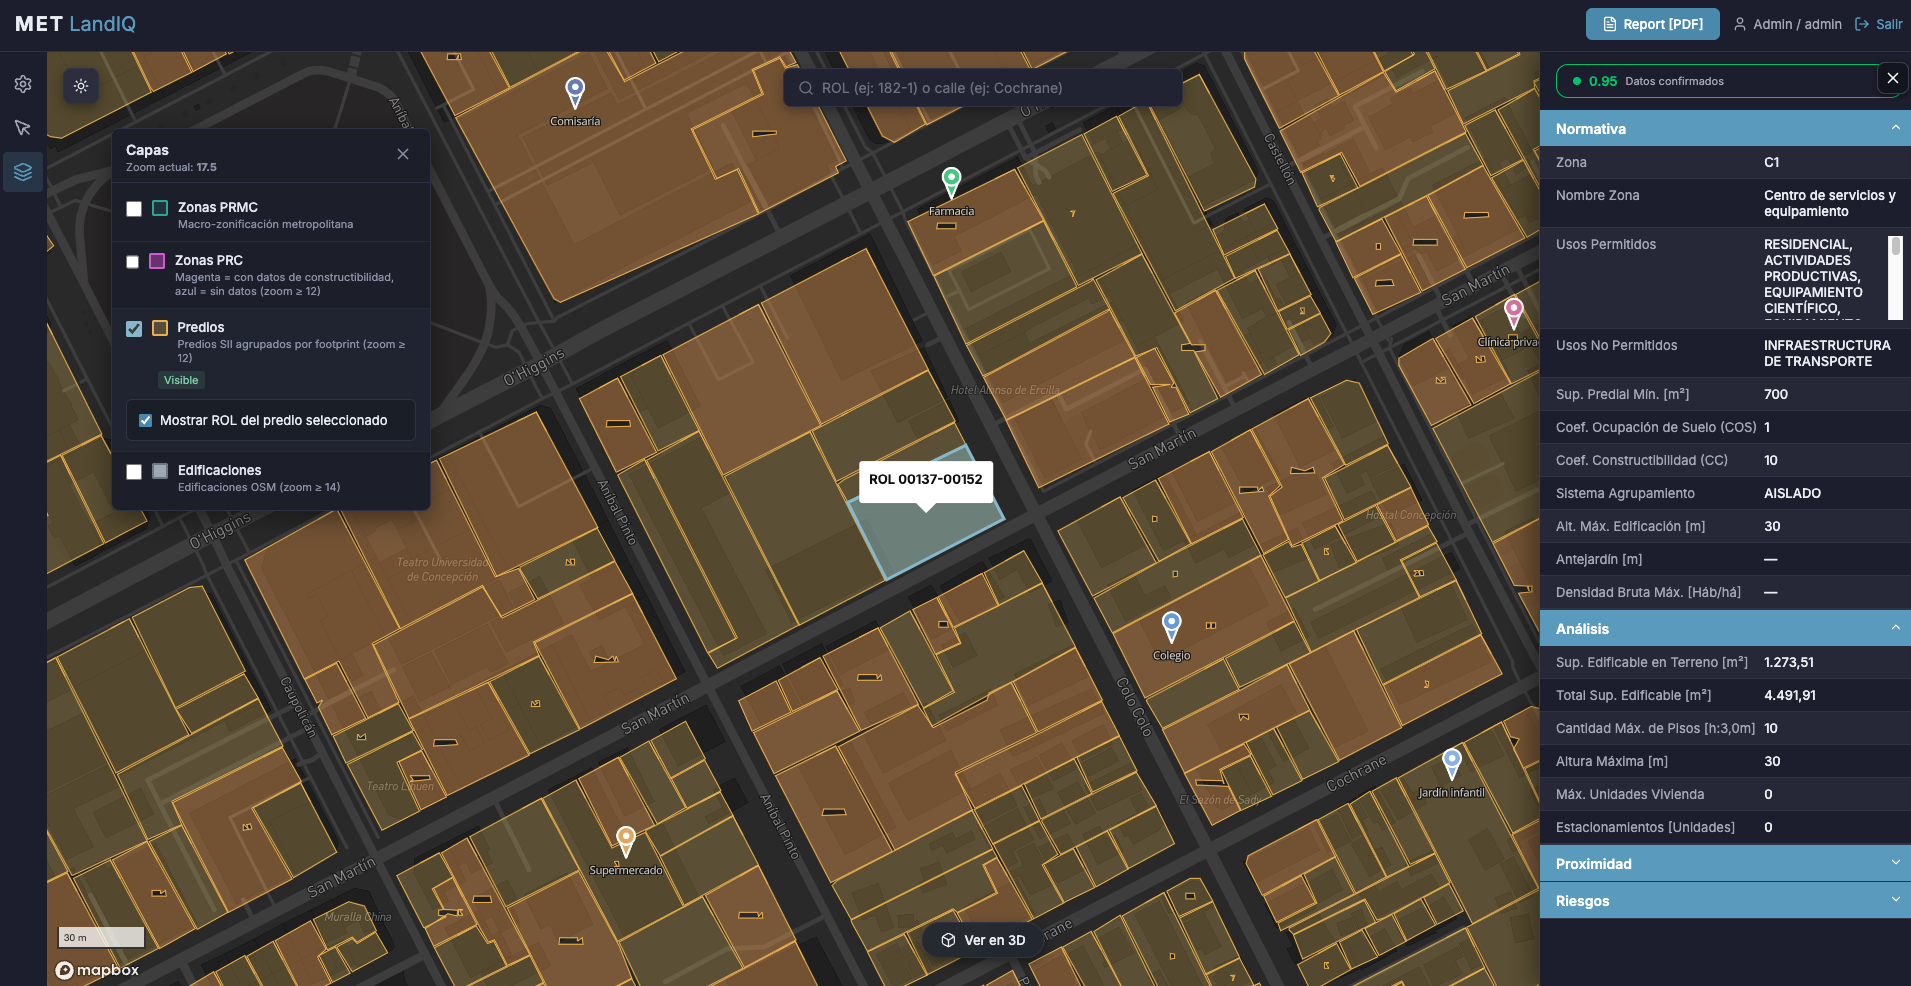Enable the Edificaciones layer checkbox
Image resolution: width=1911 pixels, height=986 pixels.
(134, 472)
